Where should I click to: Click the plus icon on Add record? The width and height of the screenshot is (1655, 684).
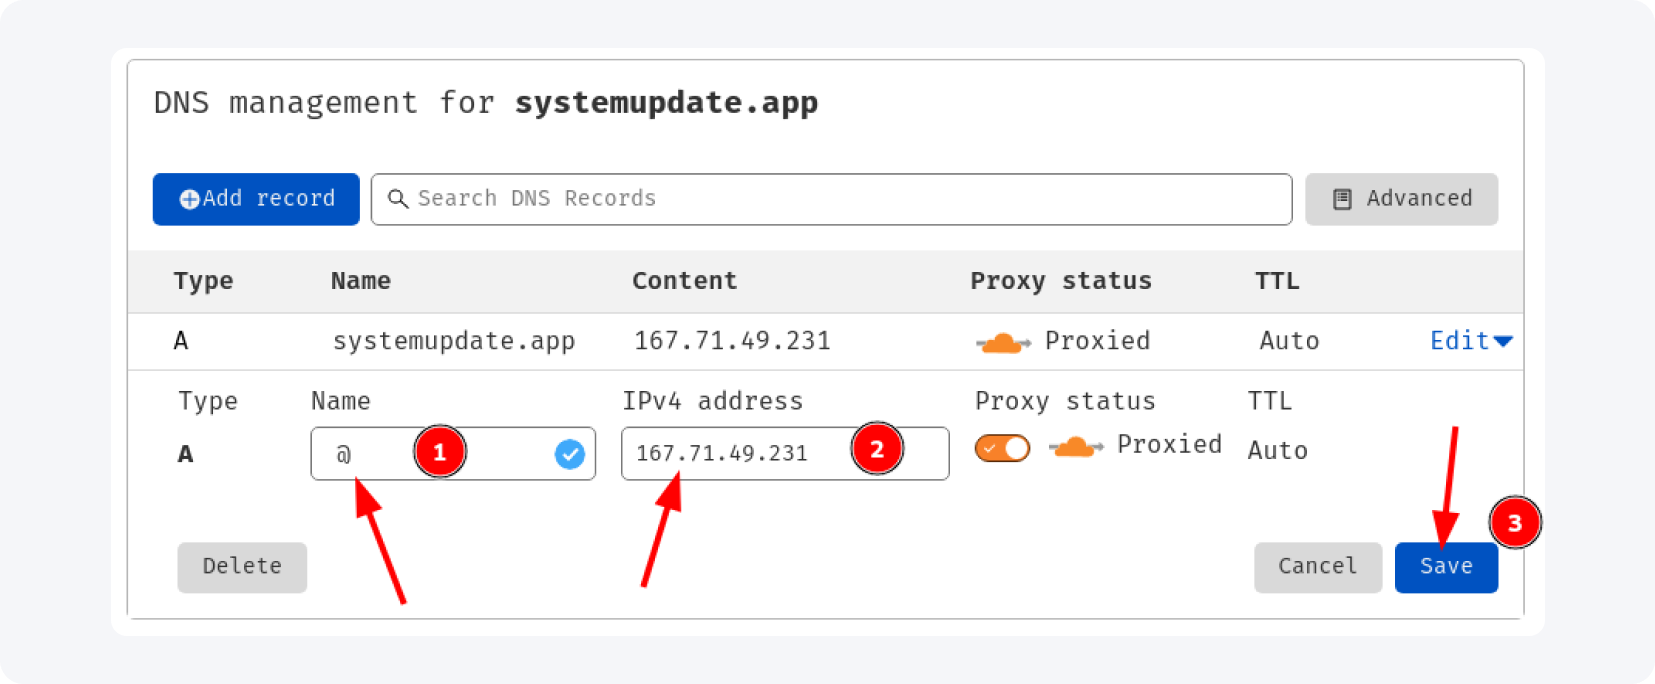click(x=189, y=199)
